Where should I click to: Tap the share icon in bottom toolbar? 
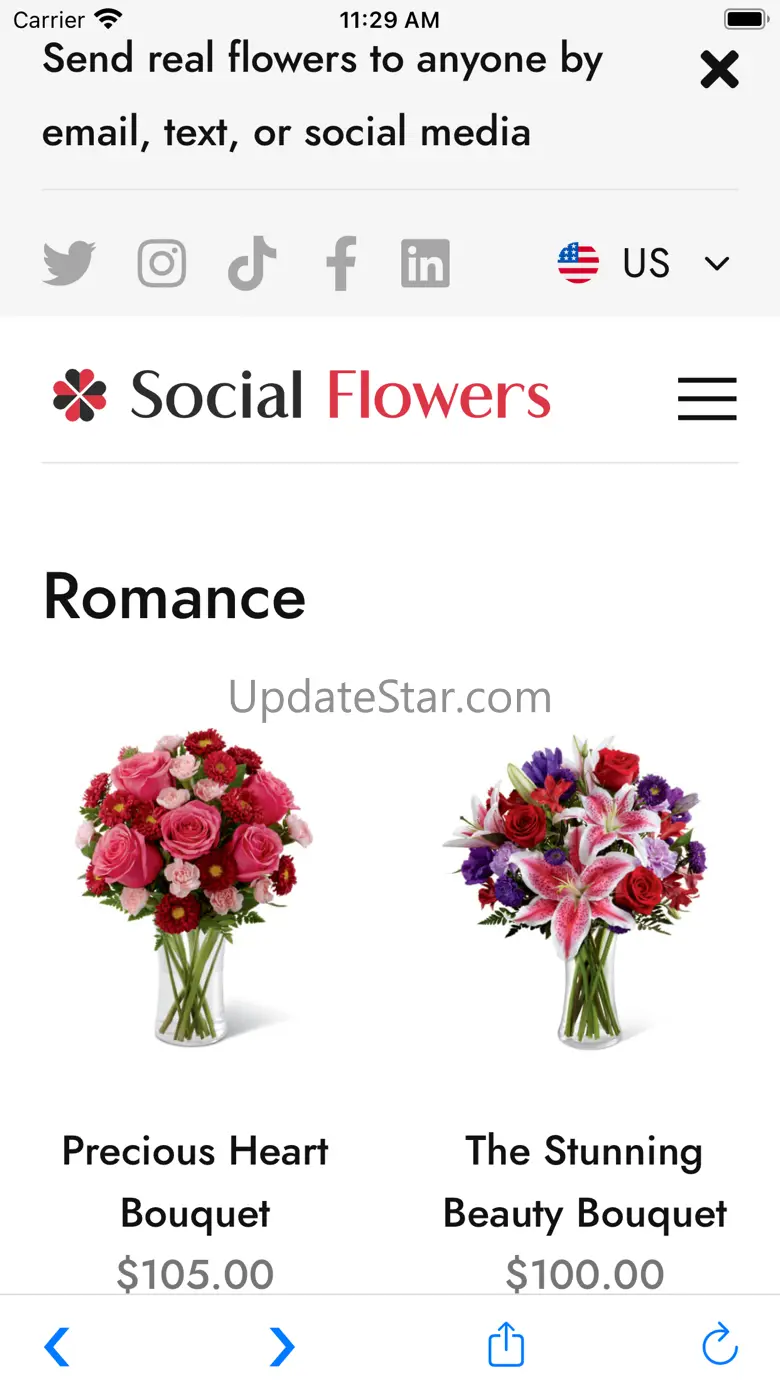[x=506, y=1344]
